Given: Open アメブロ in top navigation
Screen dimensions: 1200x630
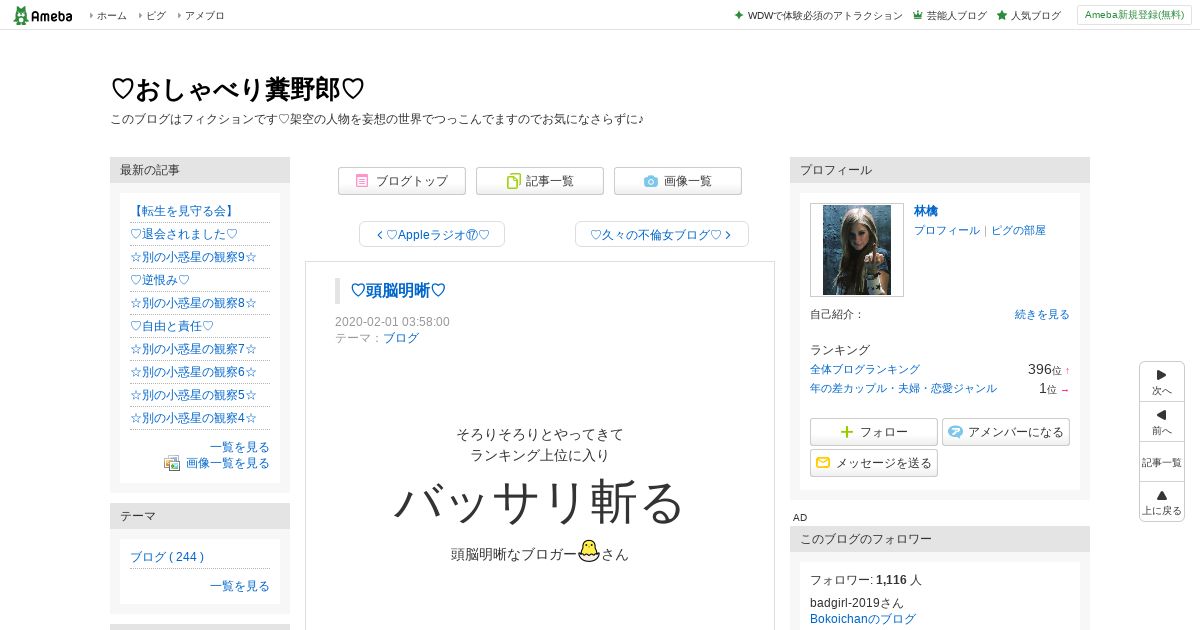Looking at the screenshot, I should [x=204, y=16].
